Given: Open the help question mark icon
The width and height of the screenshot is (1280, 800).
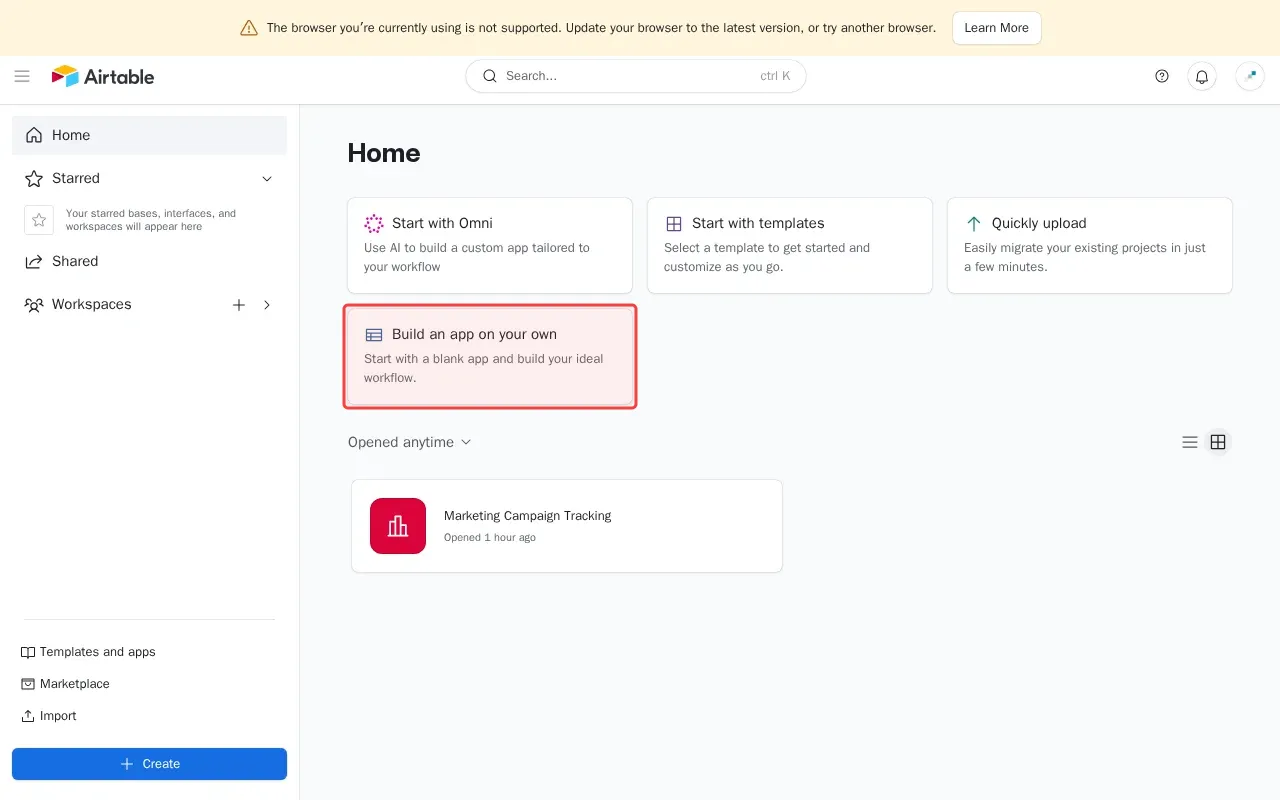Looking at the screenshot, I should point(1162,76).
